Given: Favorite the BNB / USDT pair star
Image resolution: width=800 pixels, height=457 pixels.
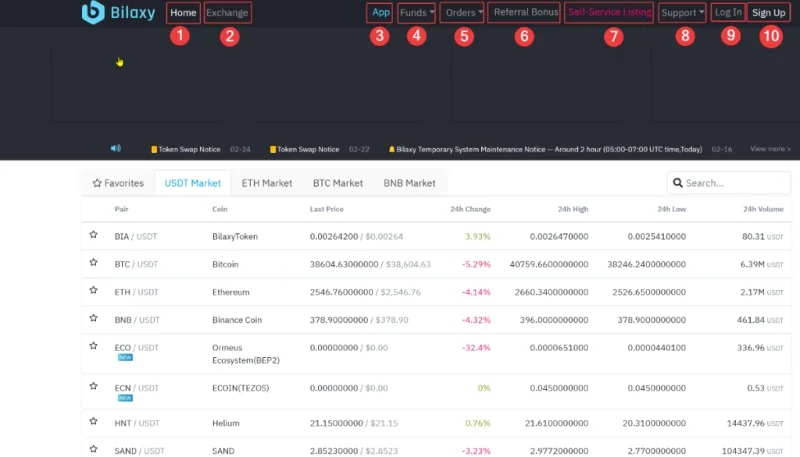Looking at the screenshot, I should [x=93, y=318].
